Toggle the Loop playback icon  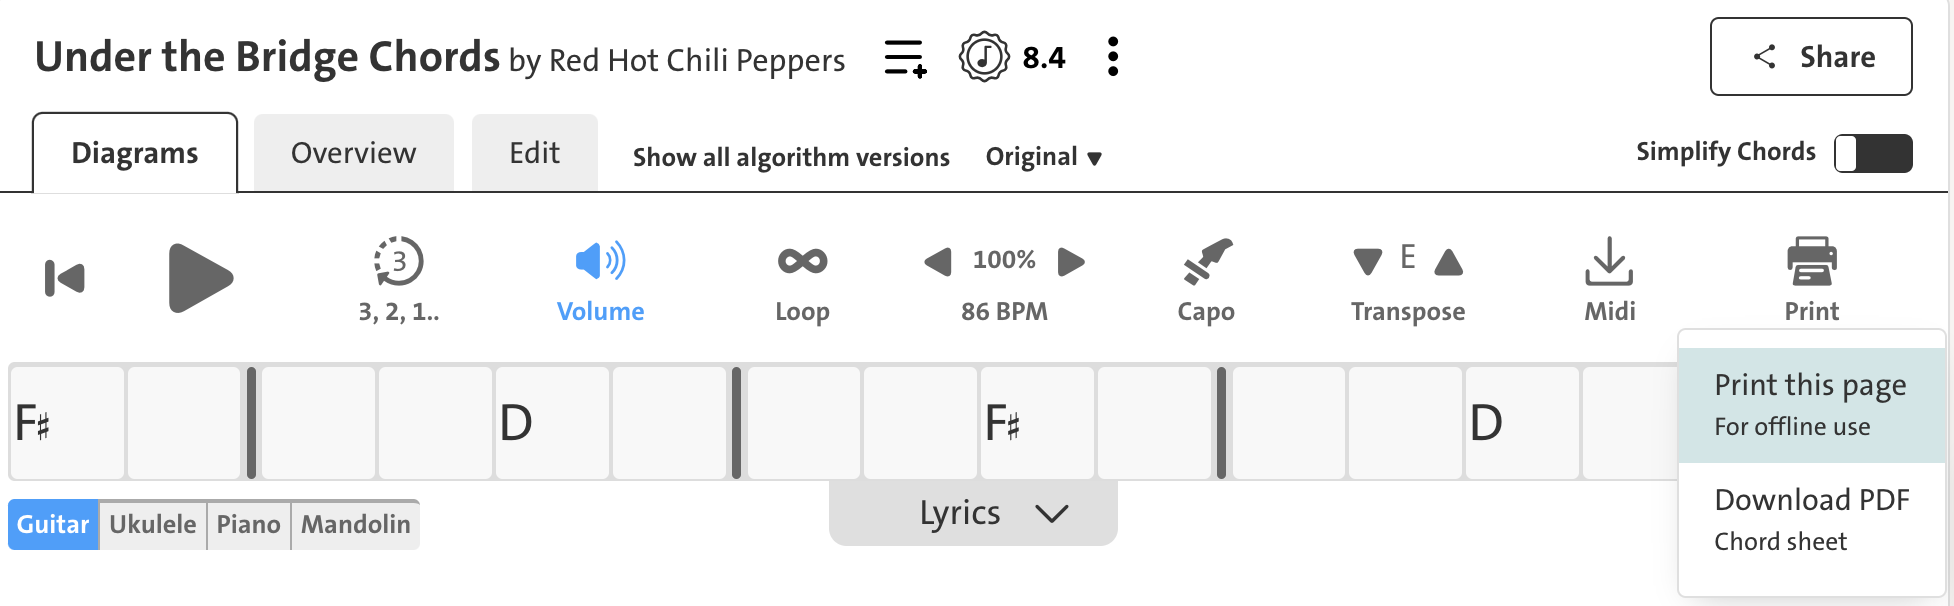(x=800, y=262)
